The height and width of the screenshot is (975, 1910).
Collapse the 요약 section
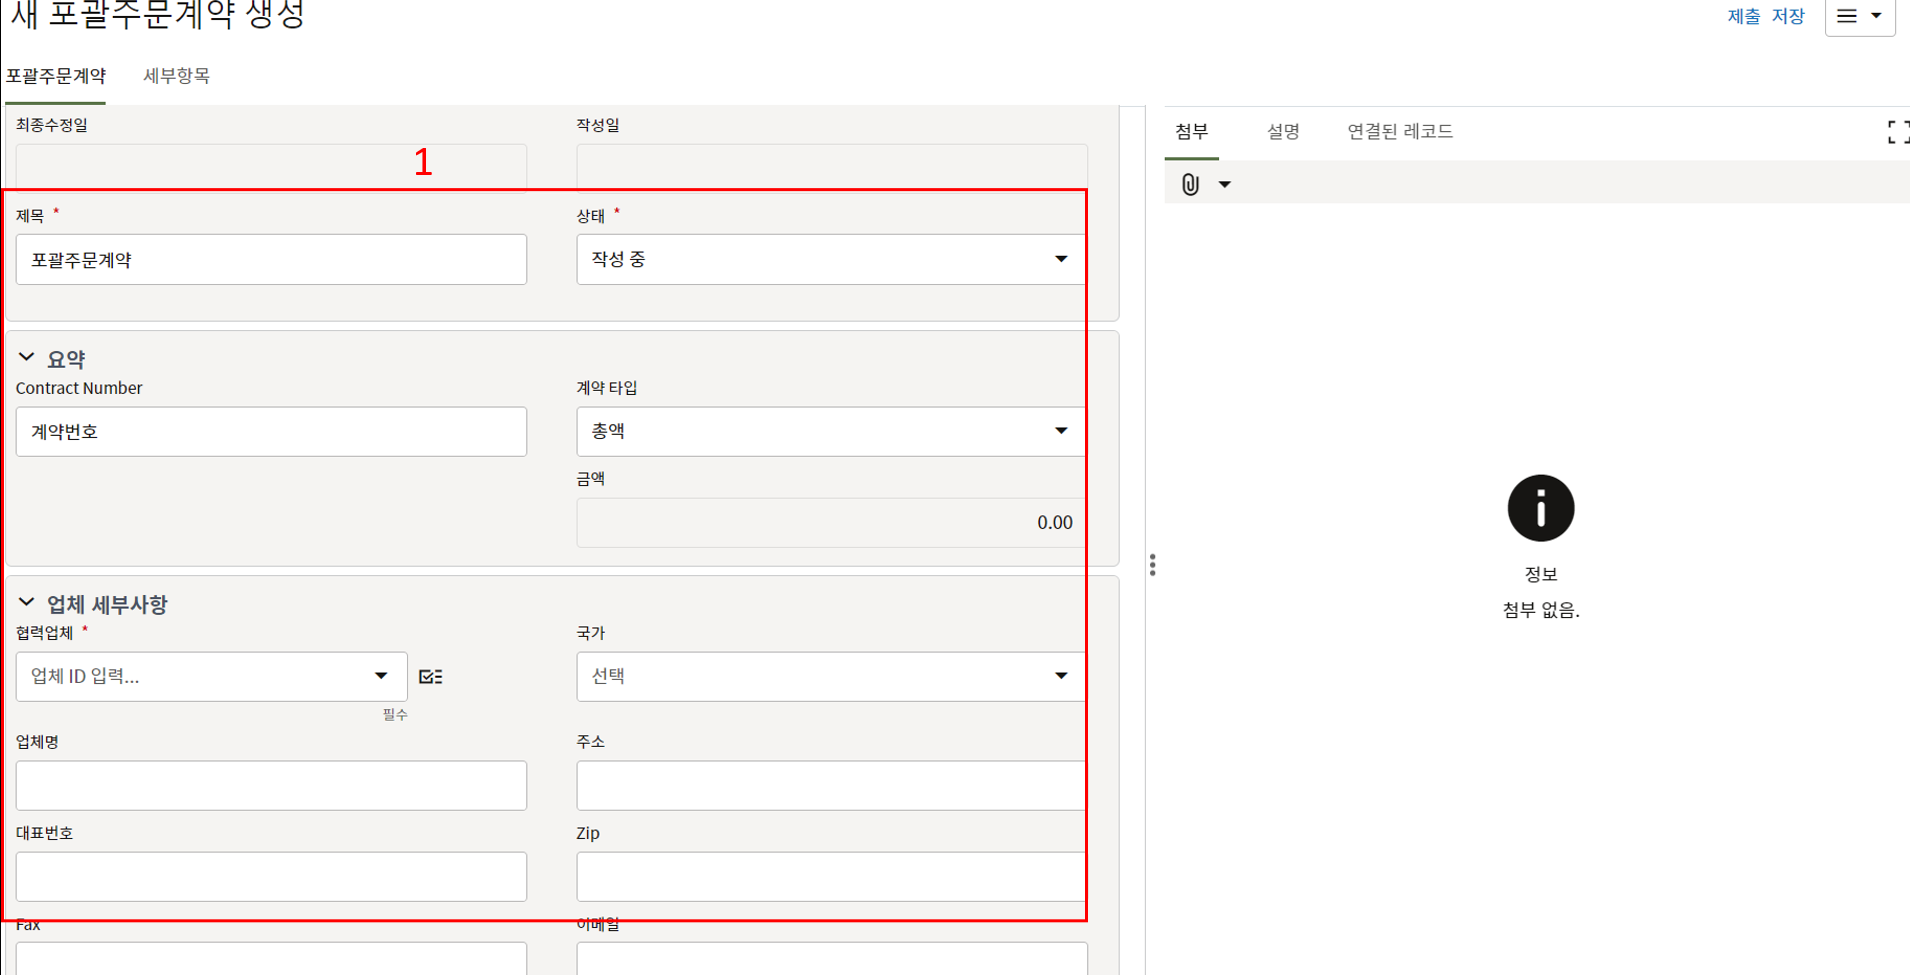pos(27,358)
